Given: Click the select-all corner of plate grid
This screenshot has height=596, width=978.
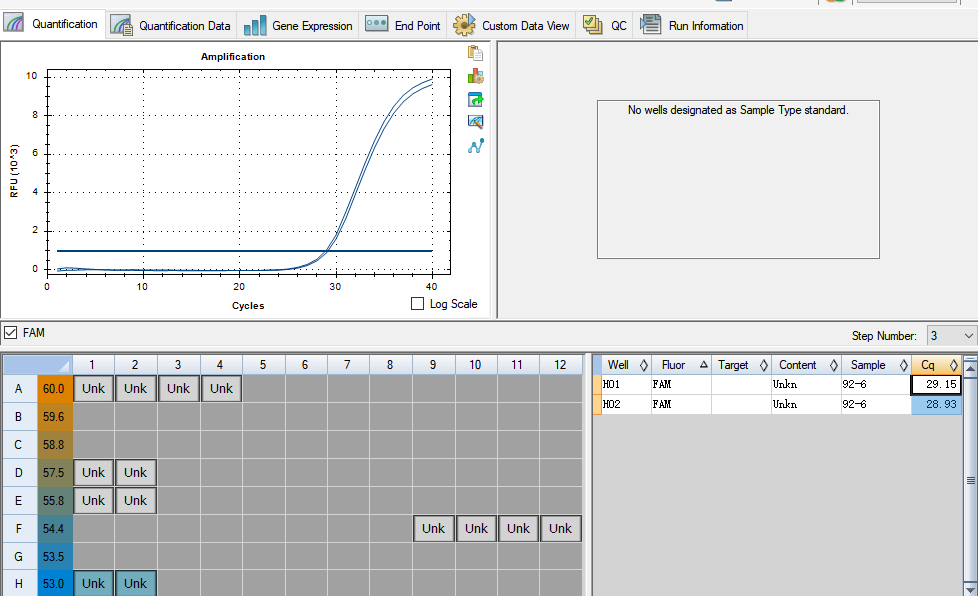Looking at the screenshot, I should [37, 365].
